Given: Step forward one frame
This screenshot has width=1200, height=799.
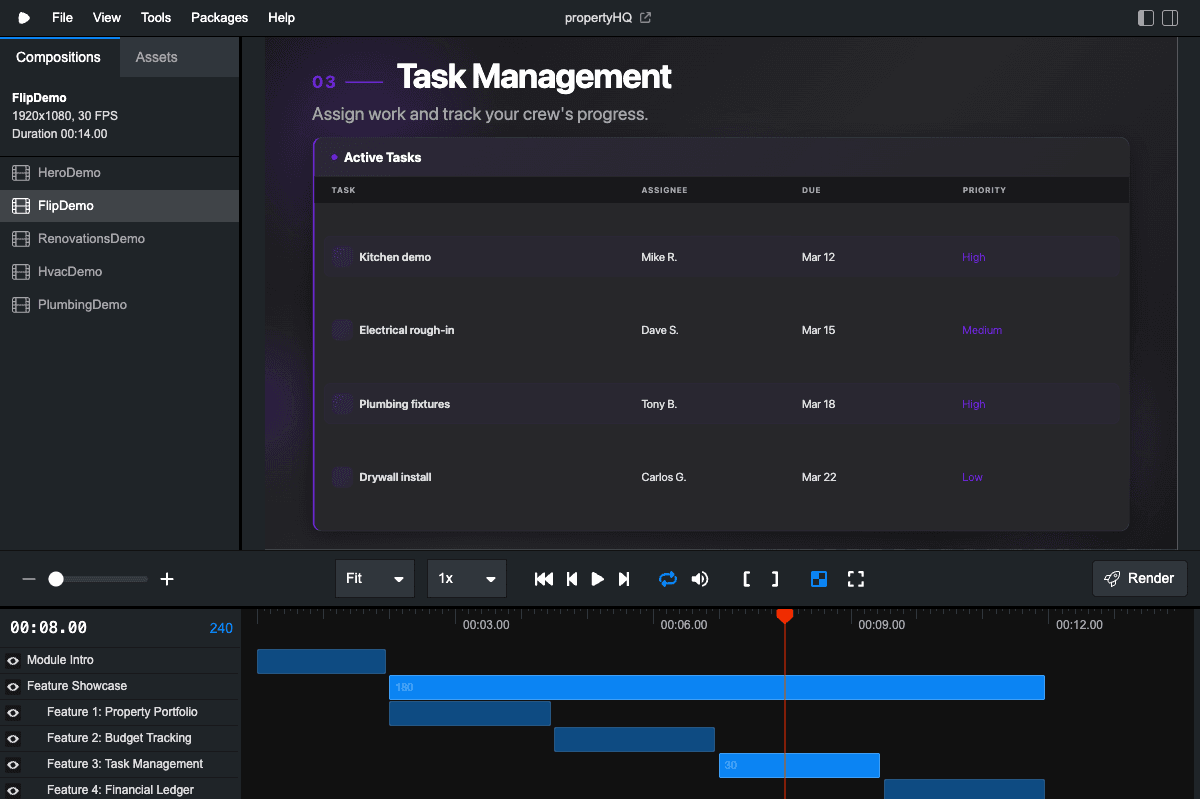Looking at the screenshot, I should pos(624,579).
